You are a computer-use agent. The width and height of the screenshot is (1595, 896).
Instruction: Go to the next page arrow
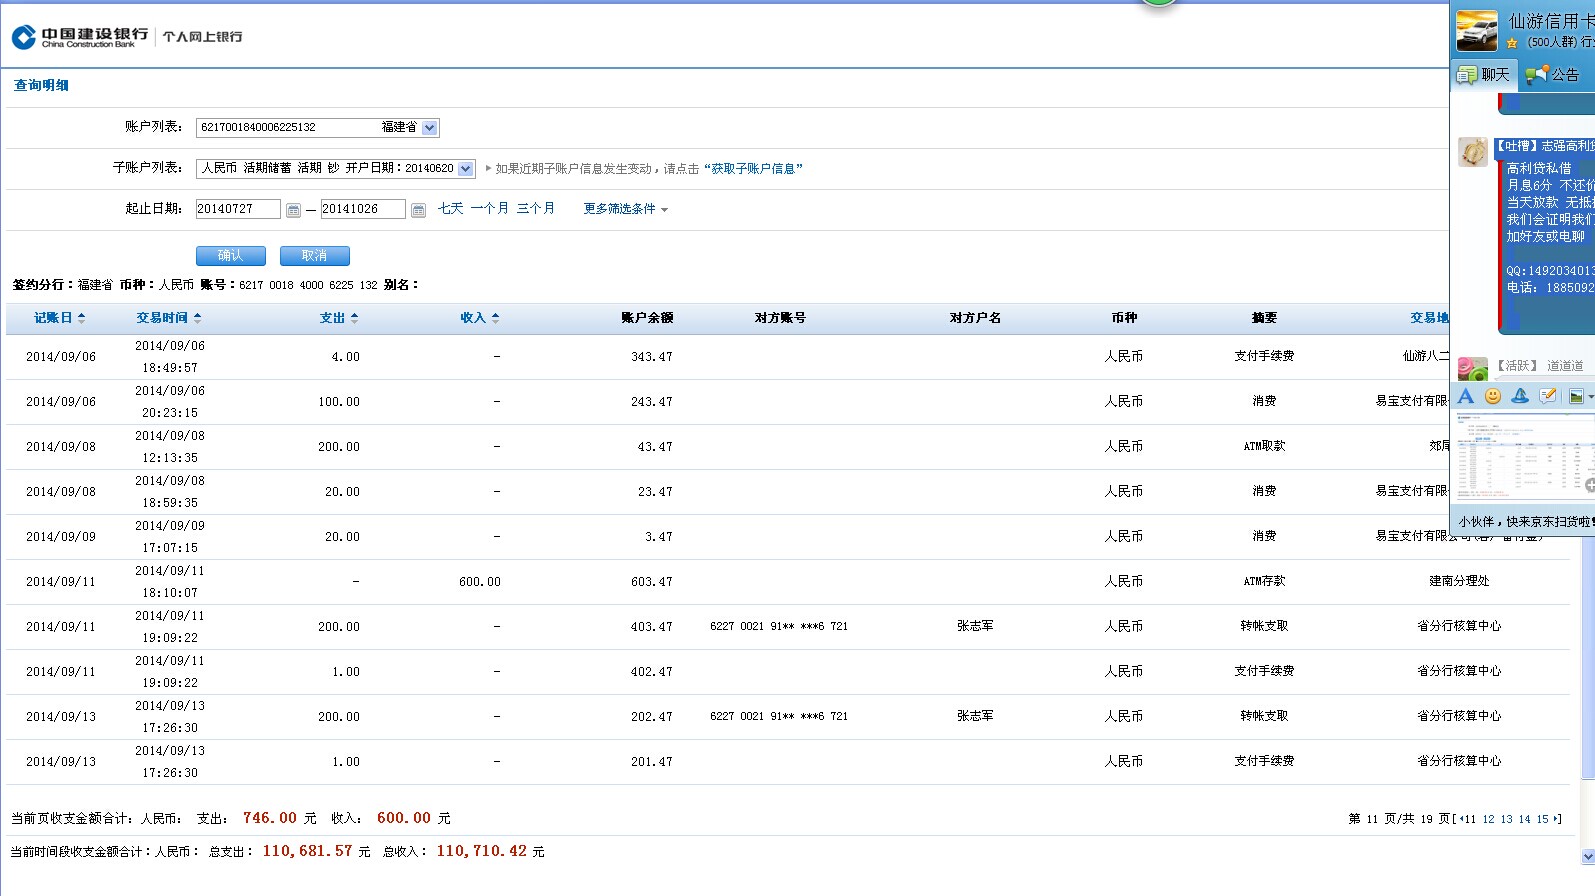[x=1557, y=819]
